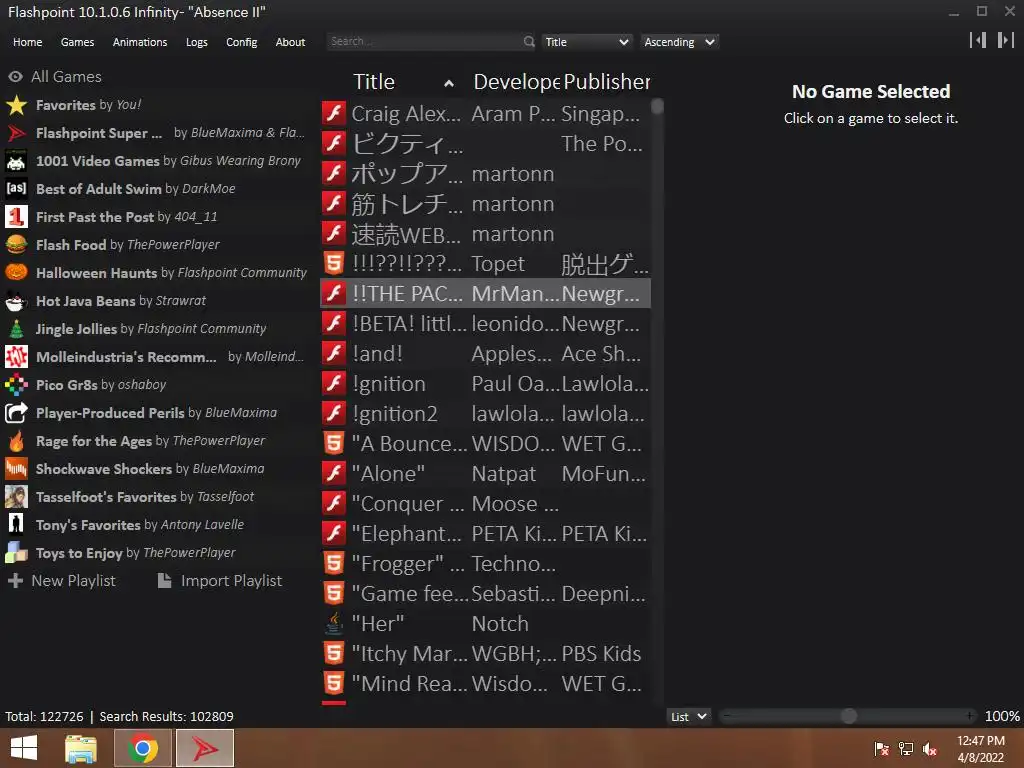Click the Rage for the Ages flame icon
The width and height of the screenshot is (1024, 768).
(x=16, y=441)
